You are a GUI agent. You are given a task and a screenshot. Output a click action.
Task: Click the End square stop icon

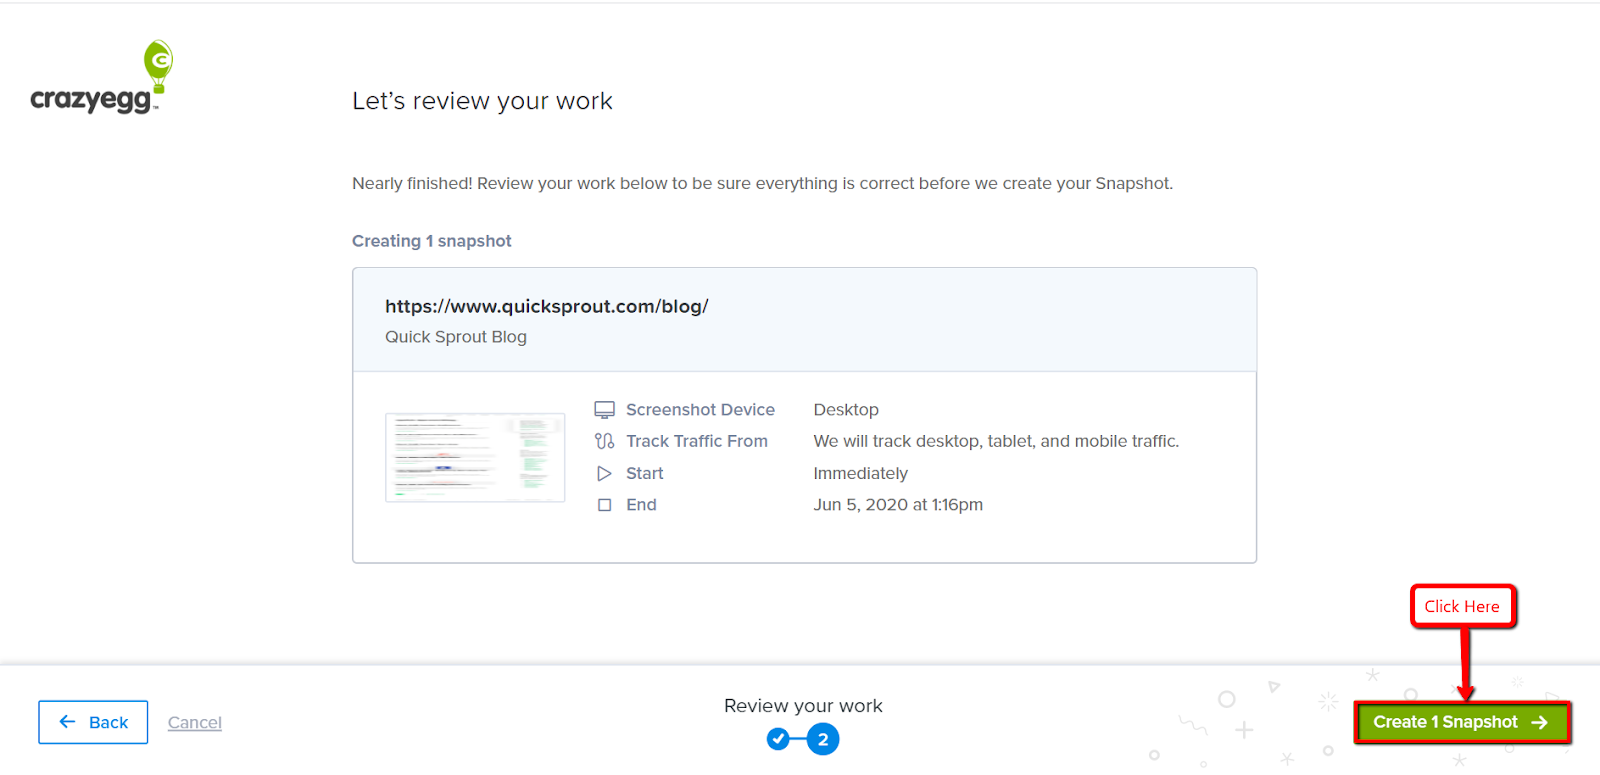tap(604, 505)
